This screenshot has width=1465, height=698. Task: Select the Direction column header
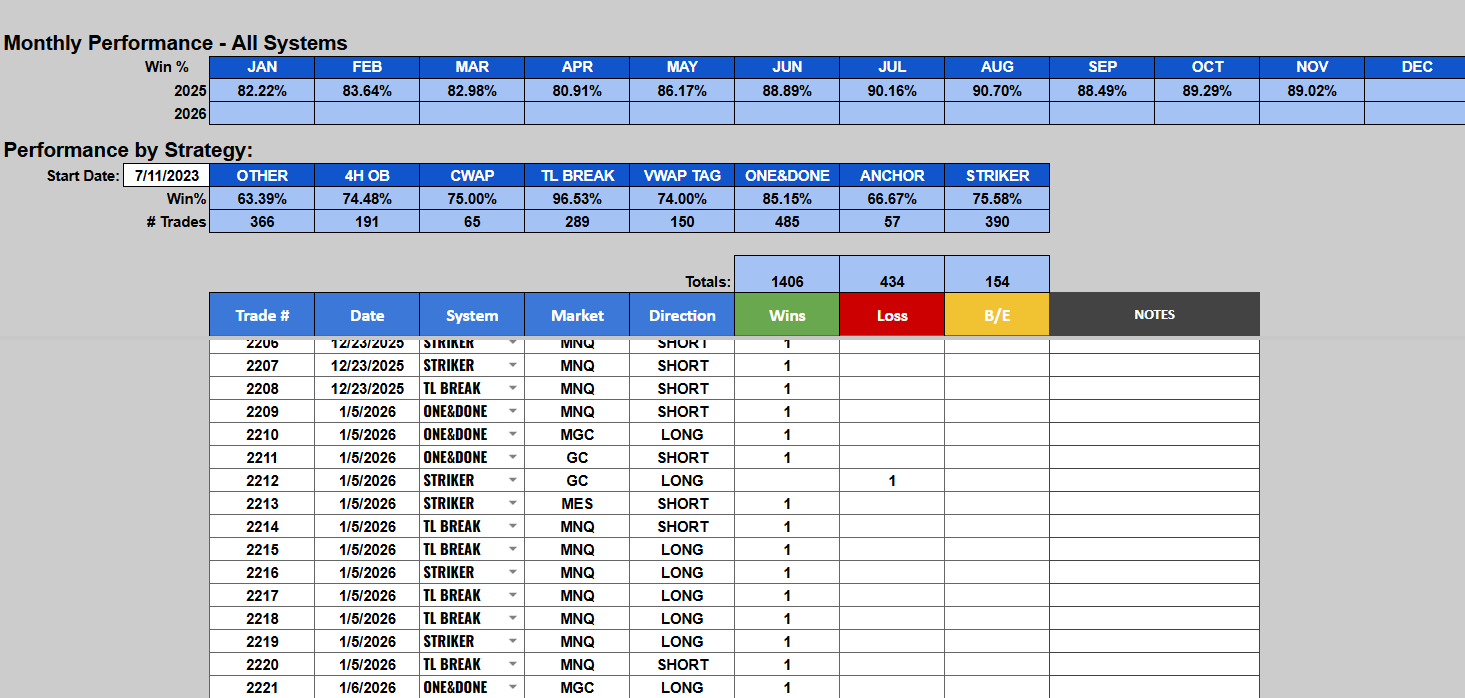682,315
